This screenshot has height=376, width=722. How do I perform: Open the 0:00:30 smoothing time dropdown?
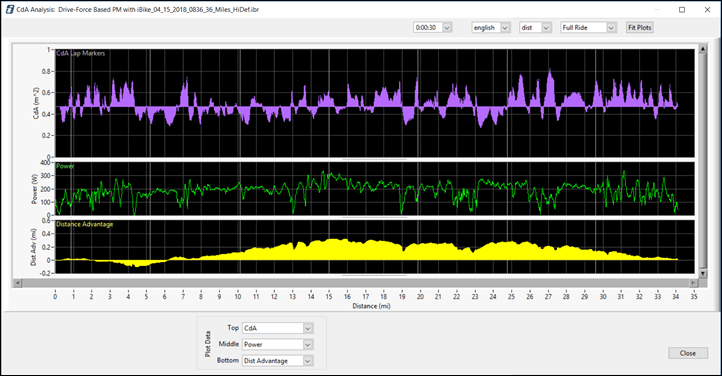447,28
